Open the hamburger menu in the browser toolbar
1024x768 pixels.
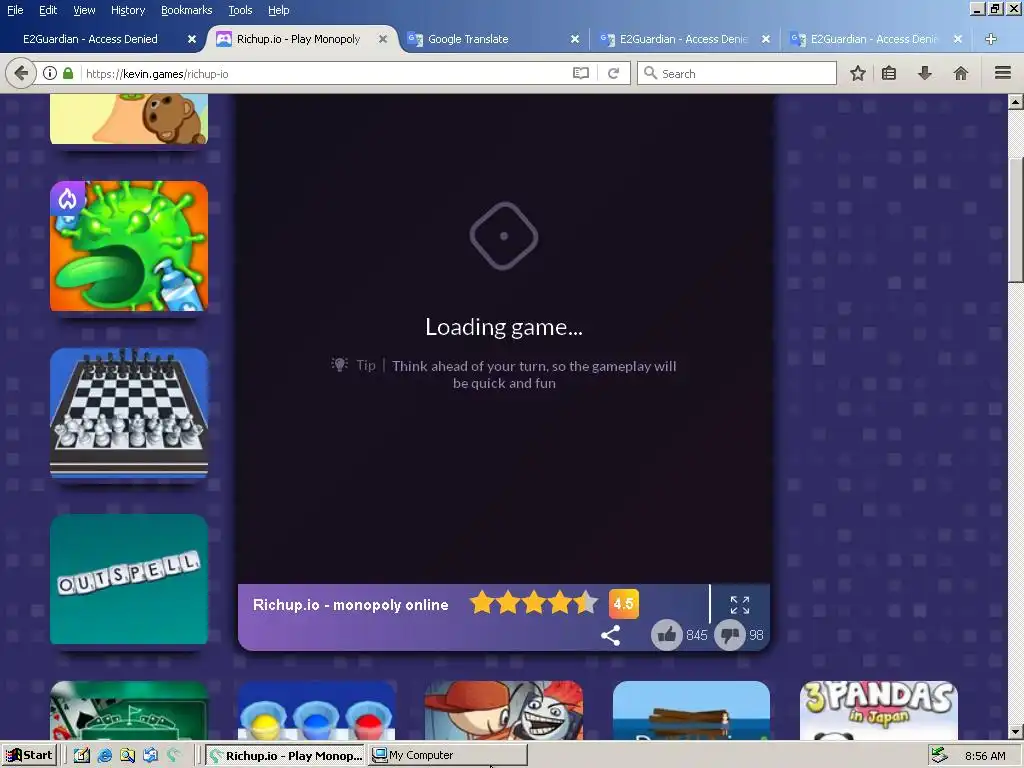pyautogui.click(x=1003, y=73)
